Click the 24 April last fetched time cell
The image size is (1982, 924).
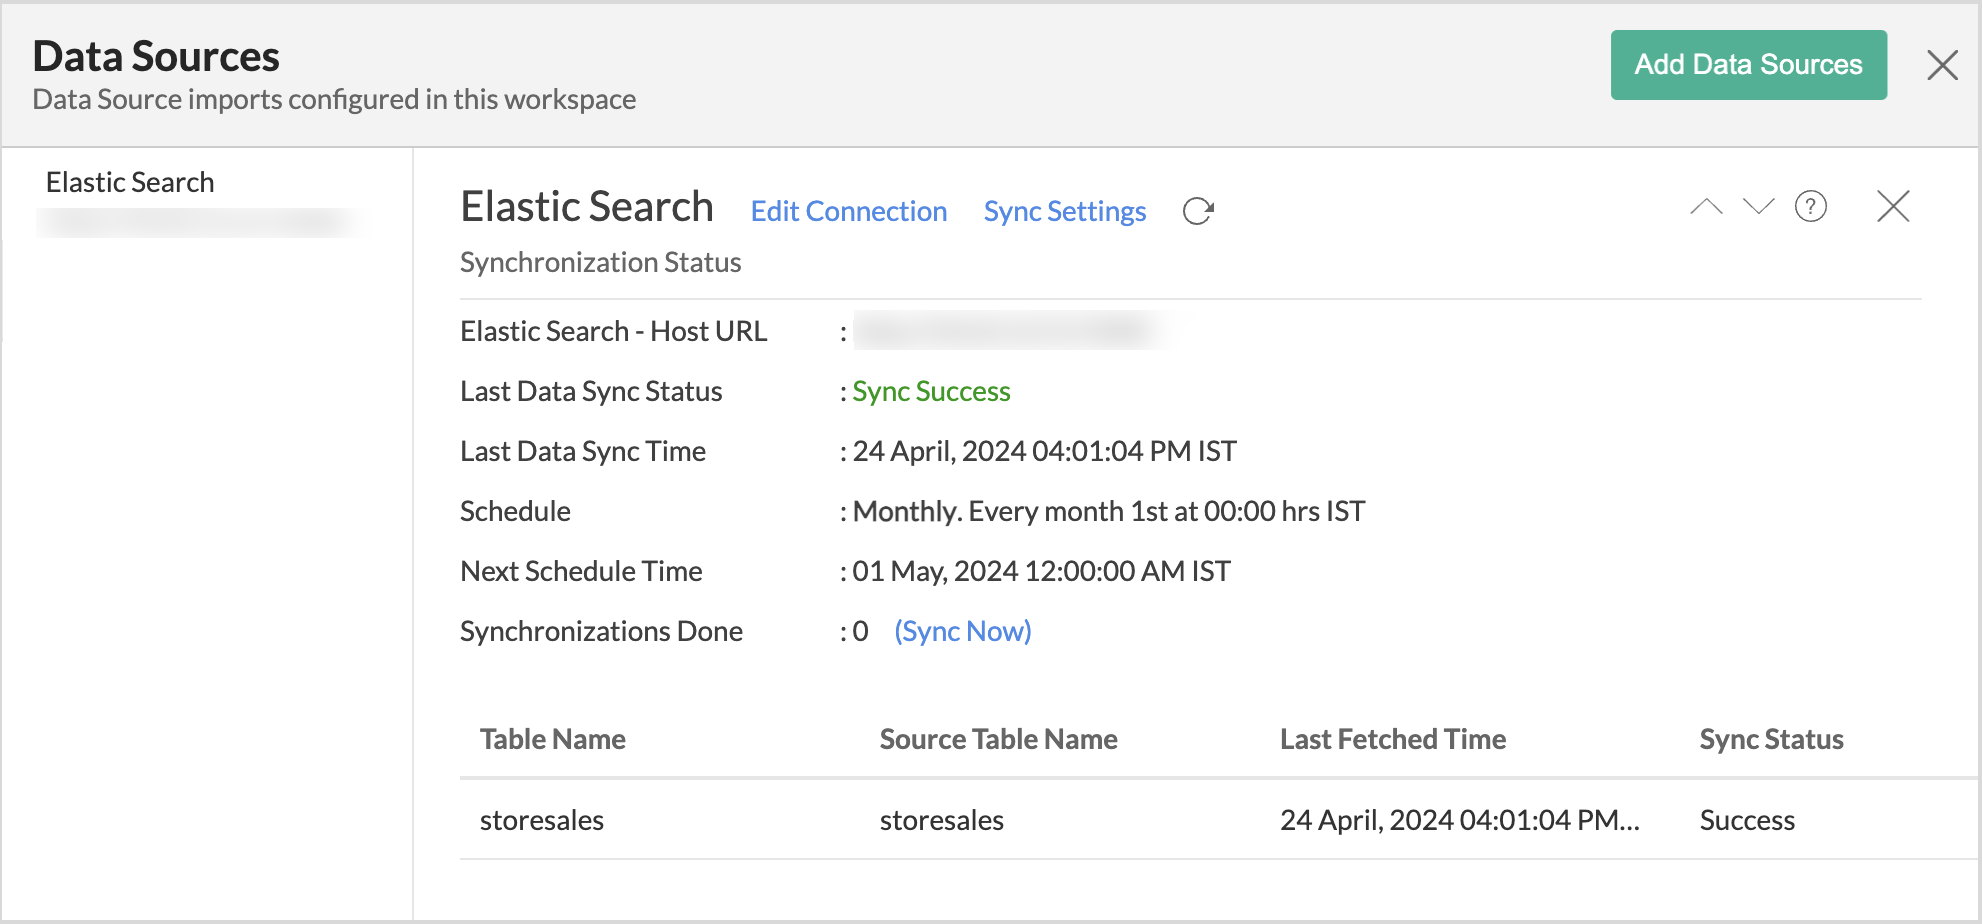click(1460, 820)
